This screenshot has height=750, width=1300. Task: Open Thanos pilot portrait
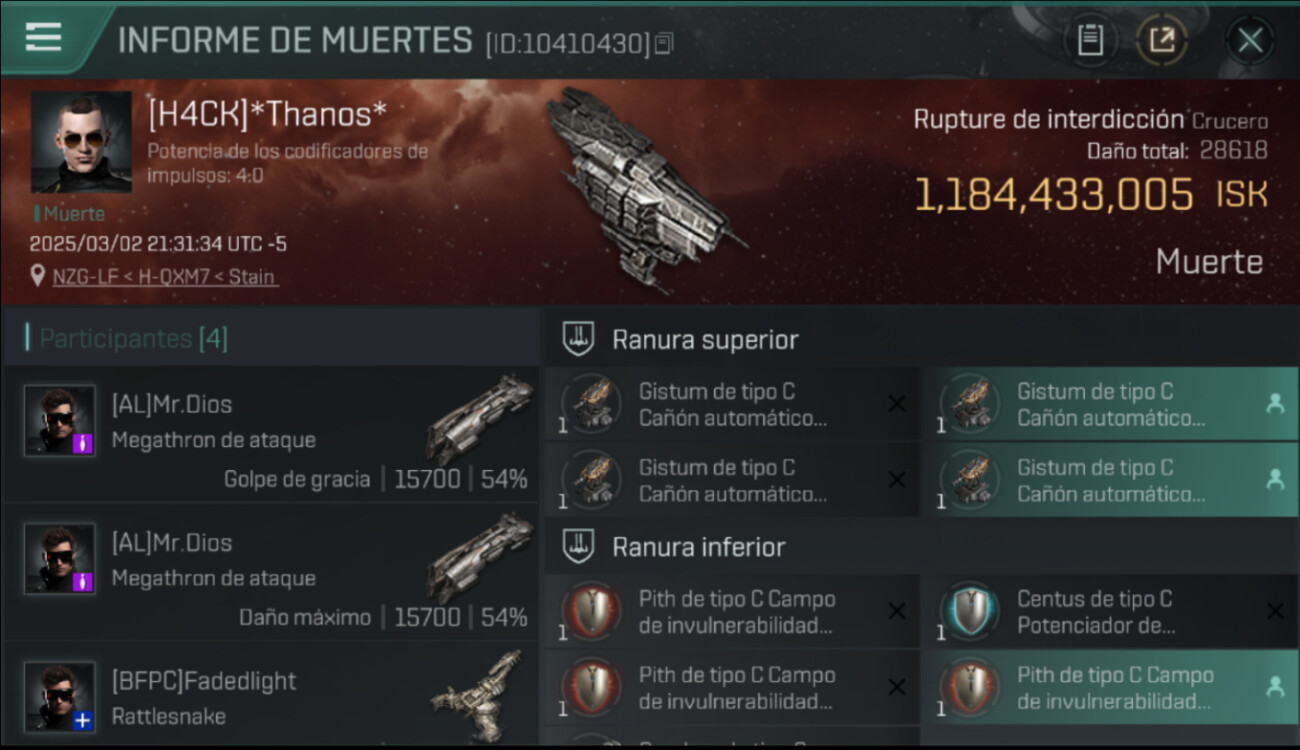click(81, 142)
